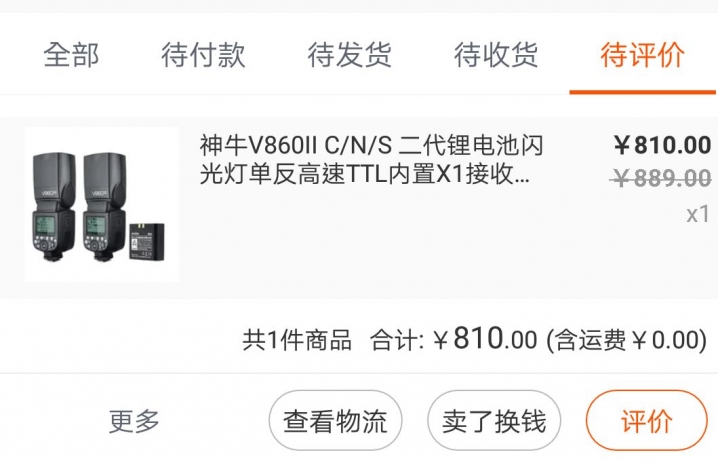Open the 神牛V860II flash product thumbnail
720x461 pixels.
(101, 204)
